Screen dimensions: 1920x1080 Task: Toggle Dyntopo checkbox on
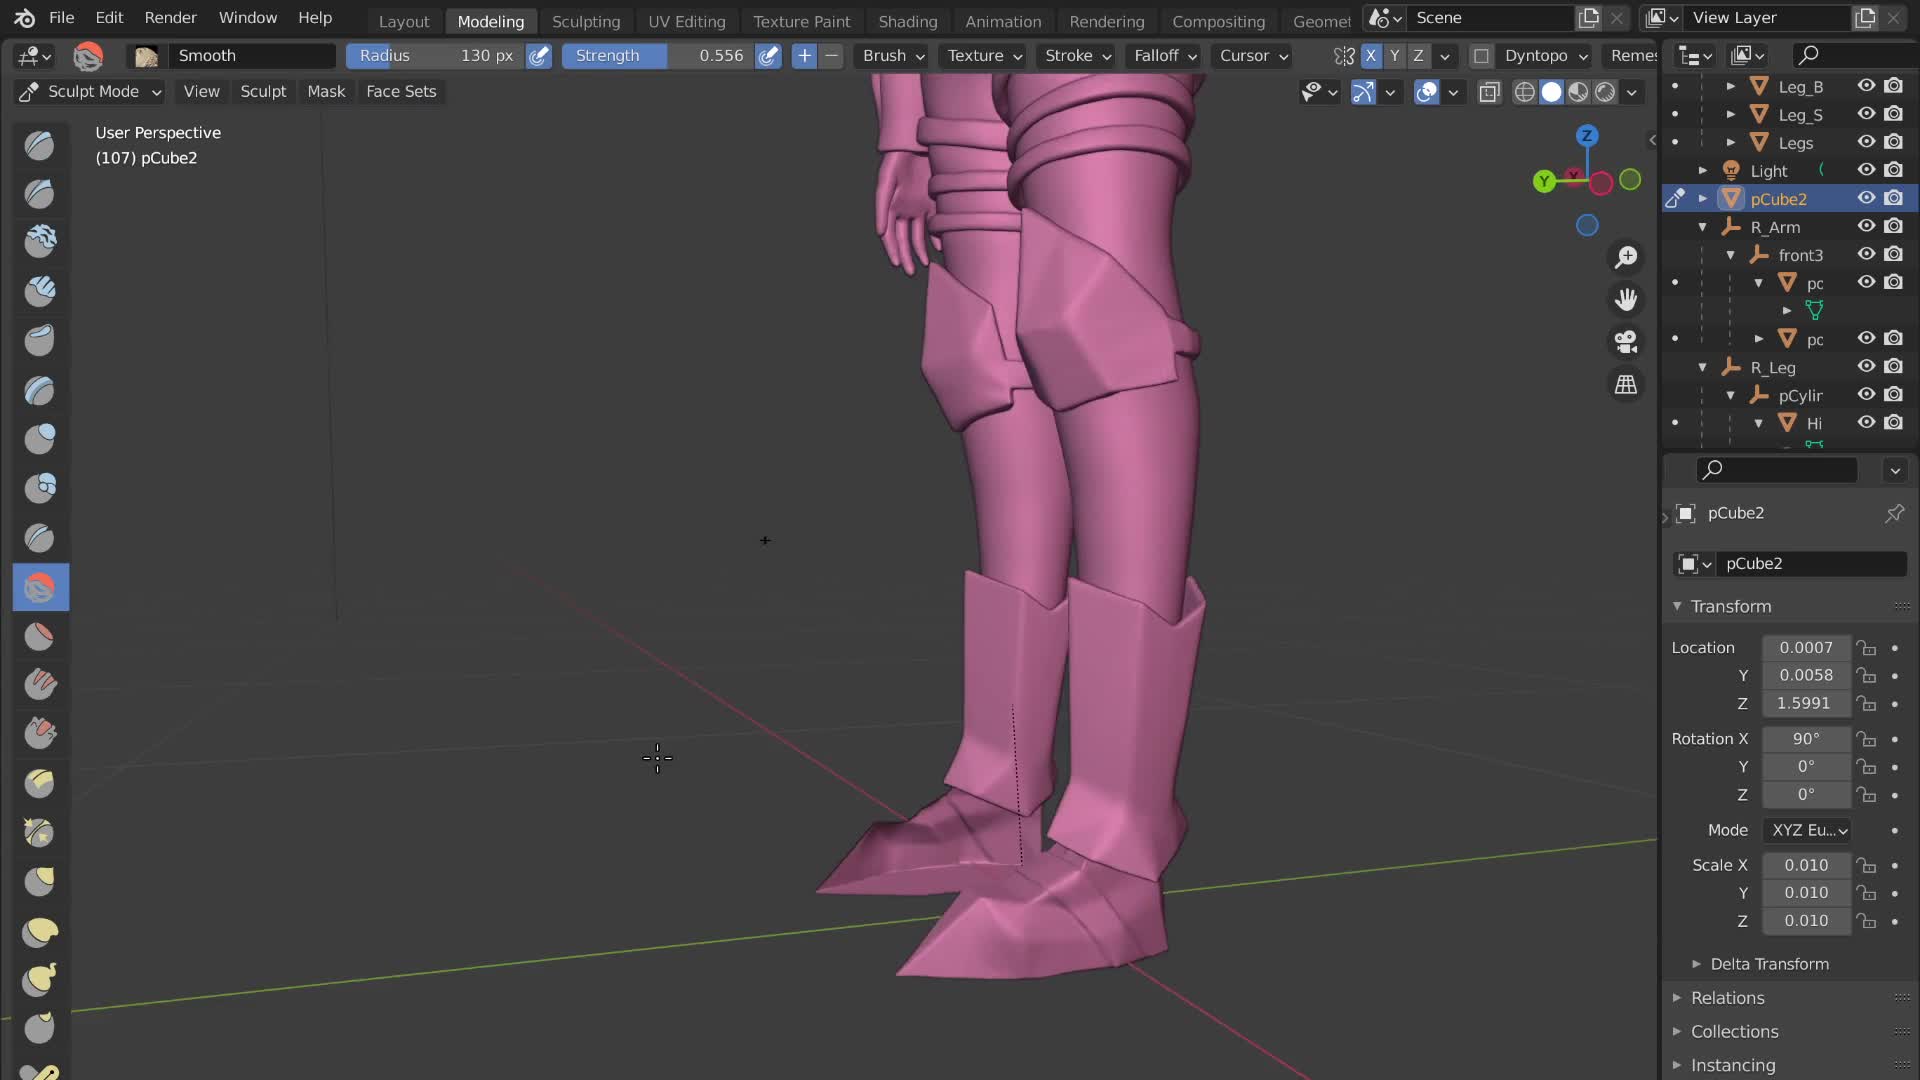point(1481,56)
